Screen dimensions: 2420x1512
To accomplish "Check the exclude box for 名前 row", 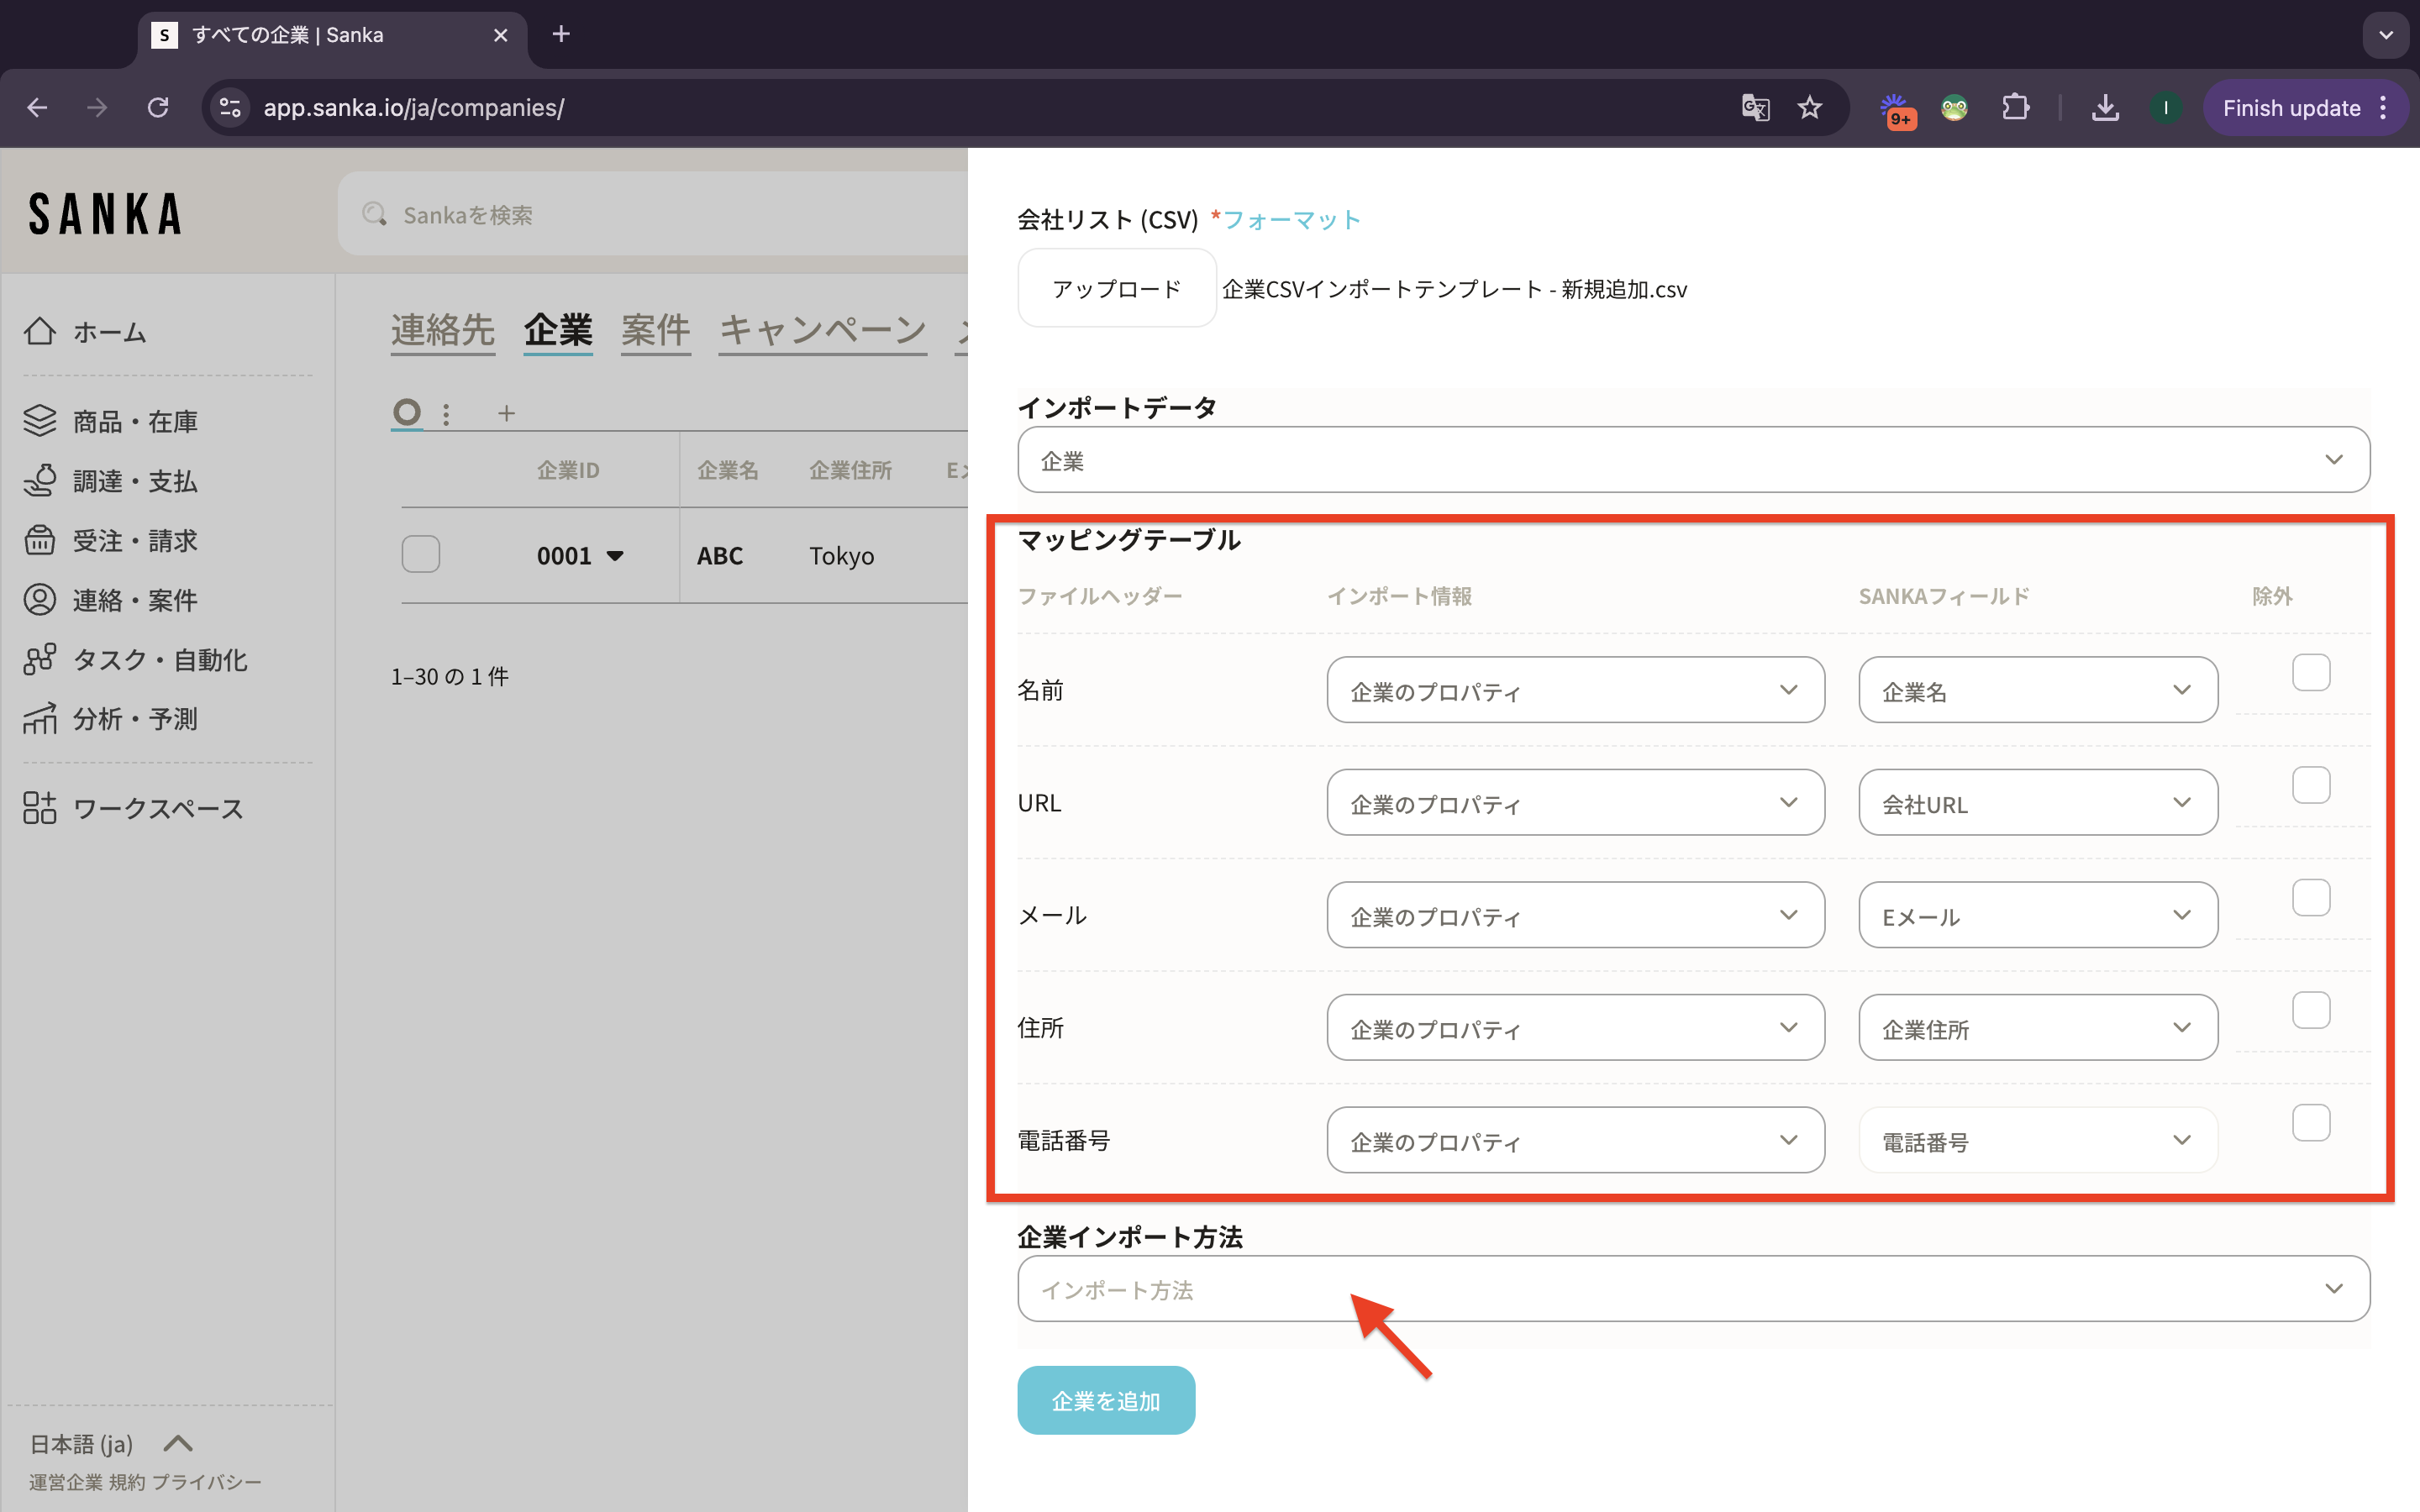I will point(2310,673).
